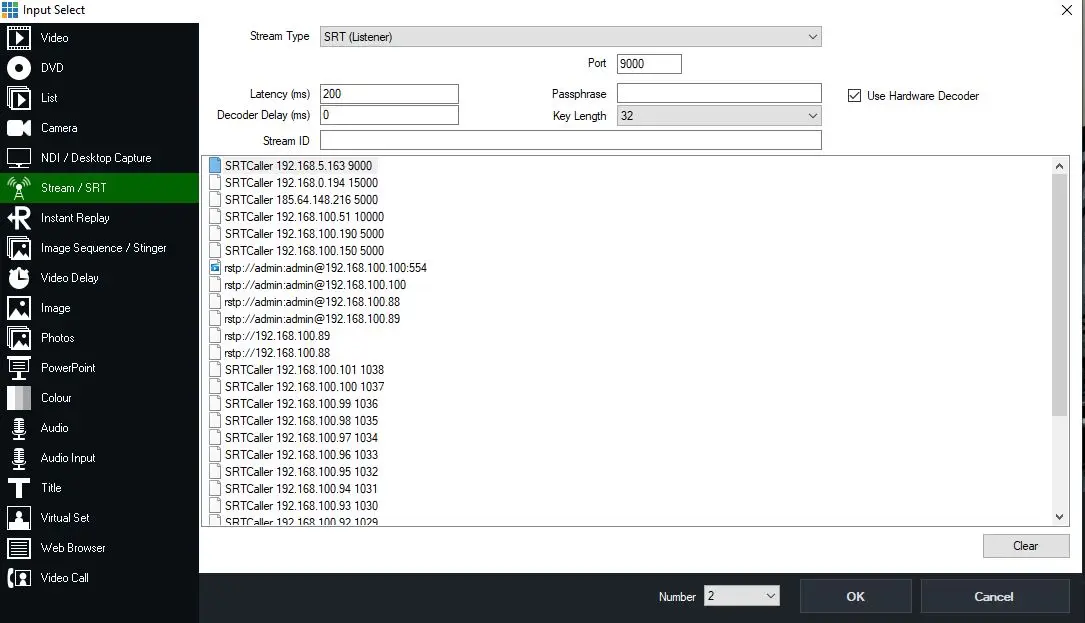Switch to PowerPoint category label
The image size is (1085, 623).
pyautogui.click(x=68, y=368)
